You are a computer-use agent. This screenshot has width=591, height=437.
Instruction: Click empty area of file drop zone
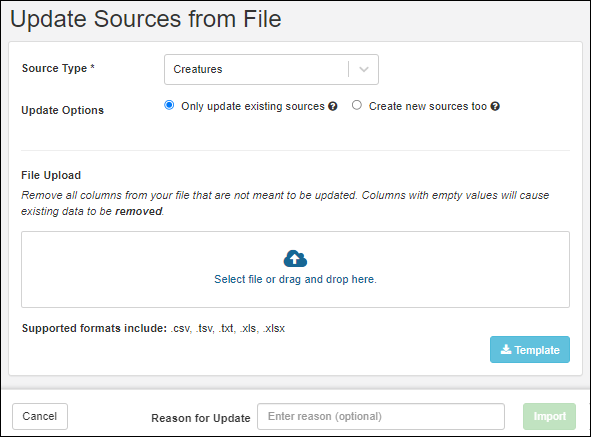click(x=113, y=270)
